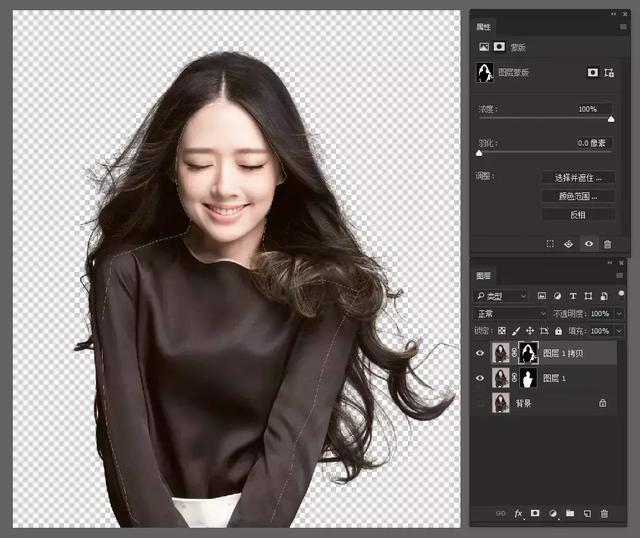Click the 反相 invert button
Viewport: 640px width, 538px height.
click(578, 214)
